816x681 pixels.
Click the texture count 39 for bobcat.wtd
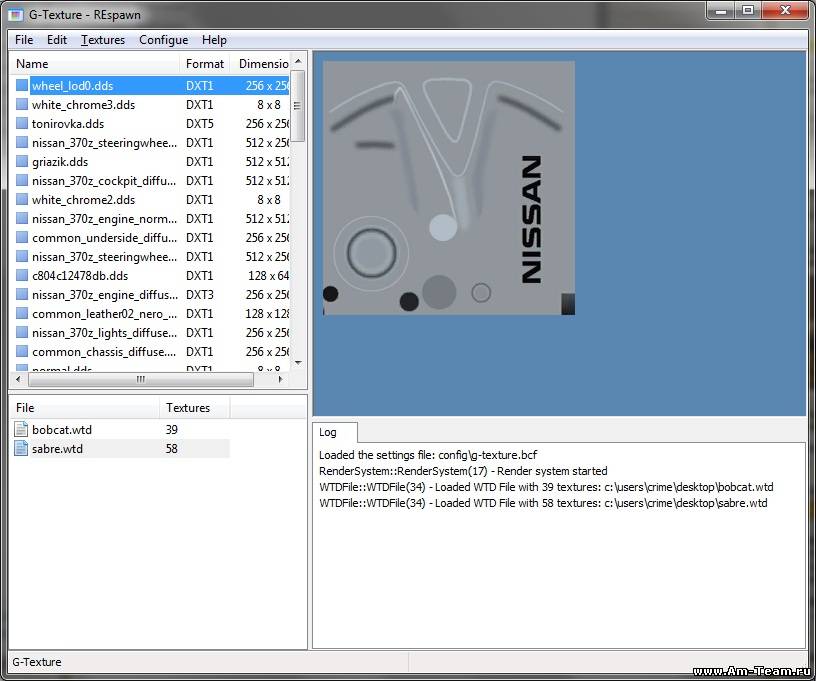[x=171, y=429]
